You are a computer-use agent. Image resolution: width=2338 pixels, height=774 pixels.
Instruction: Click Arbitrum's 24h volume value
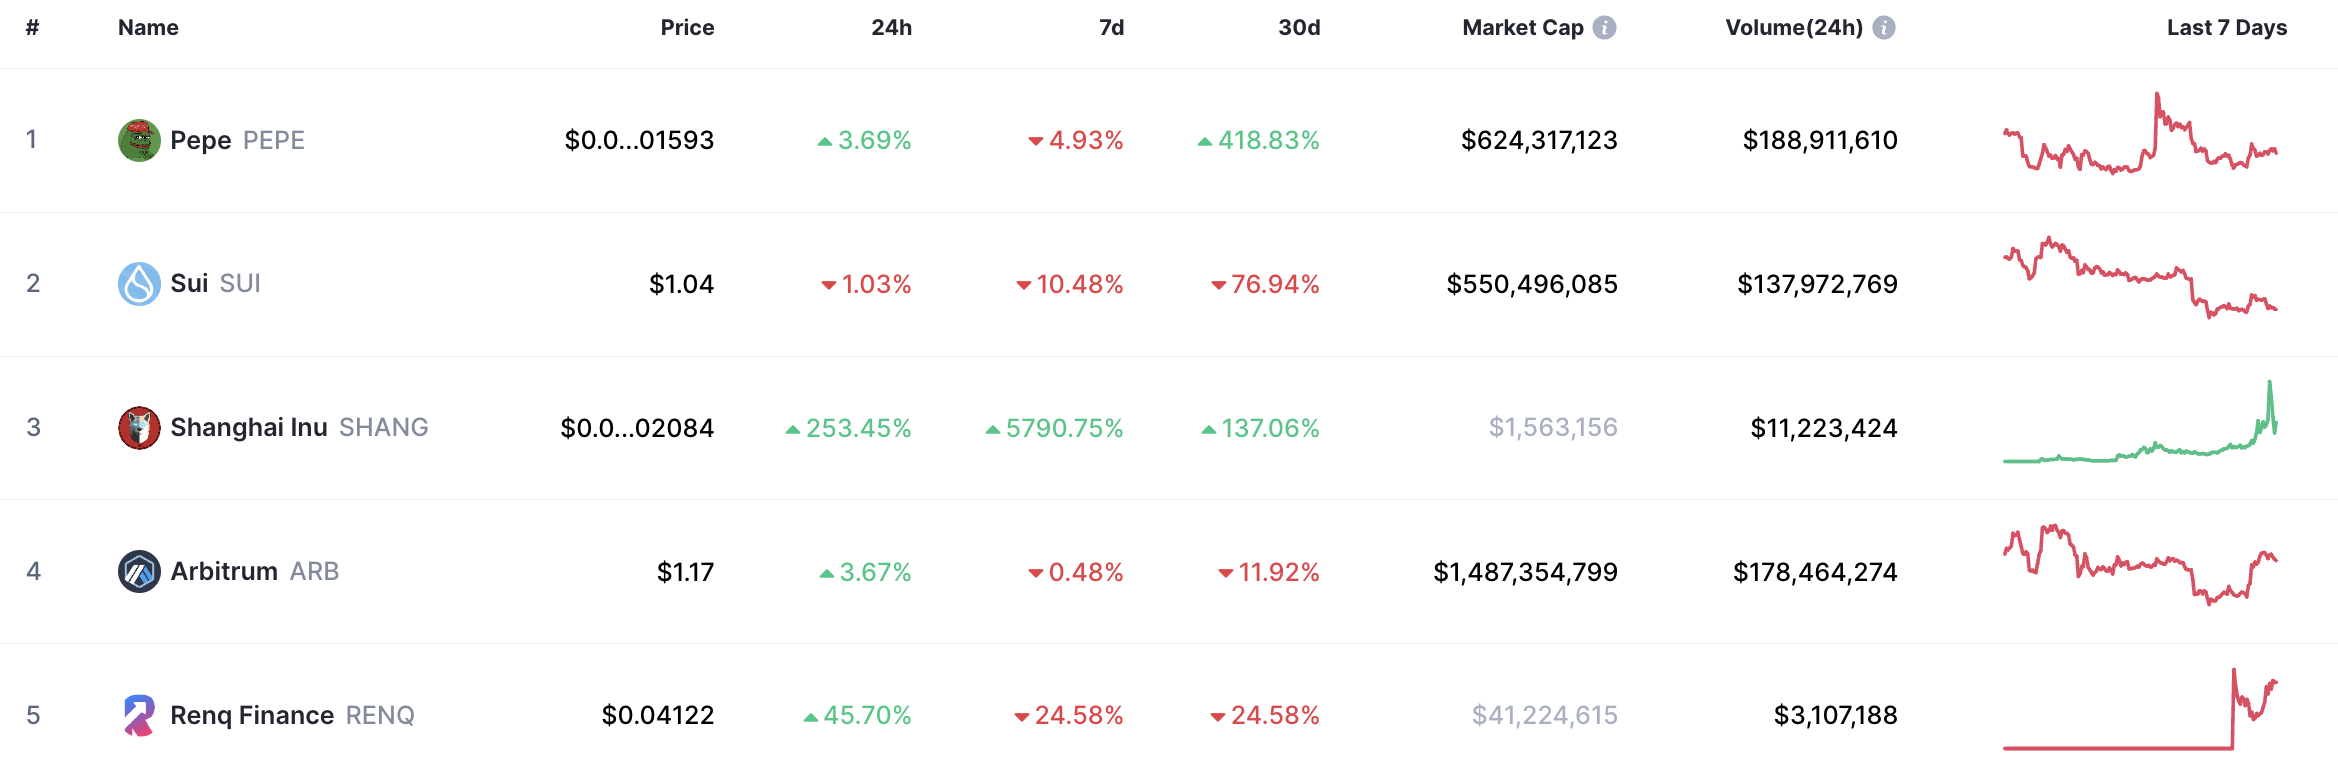pyautogui.click(x=1815, y=572)
